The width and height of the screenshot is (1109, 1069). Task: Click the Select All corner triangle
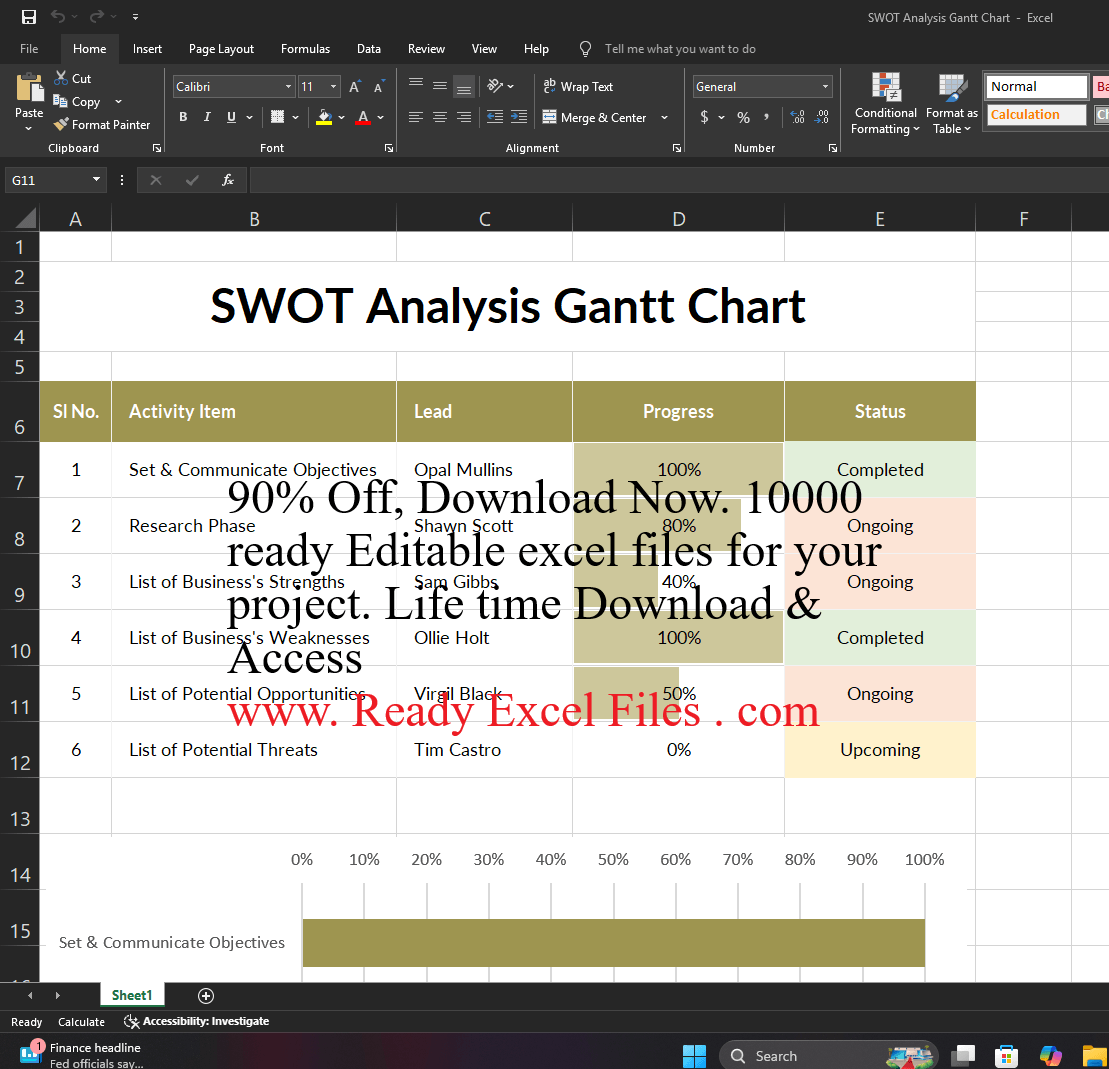(25, 218)
